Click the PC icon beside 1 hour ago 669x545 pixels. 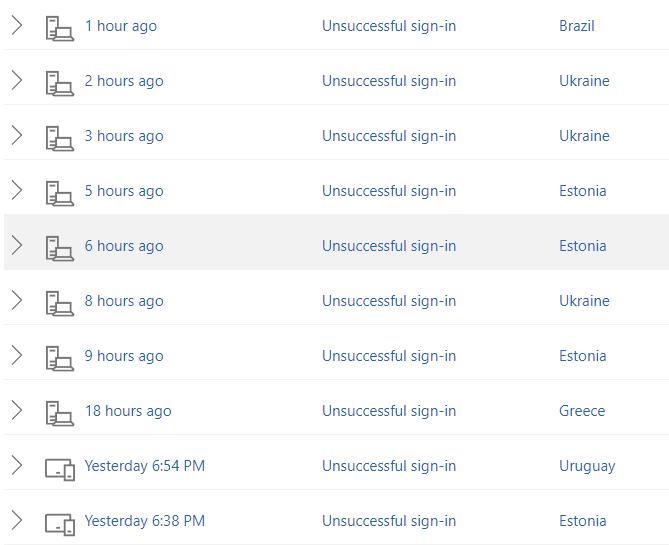[x=59, y=27]
